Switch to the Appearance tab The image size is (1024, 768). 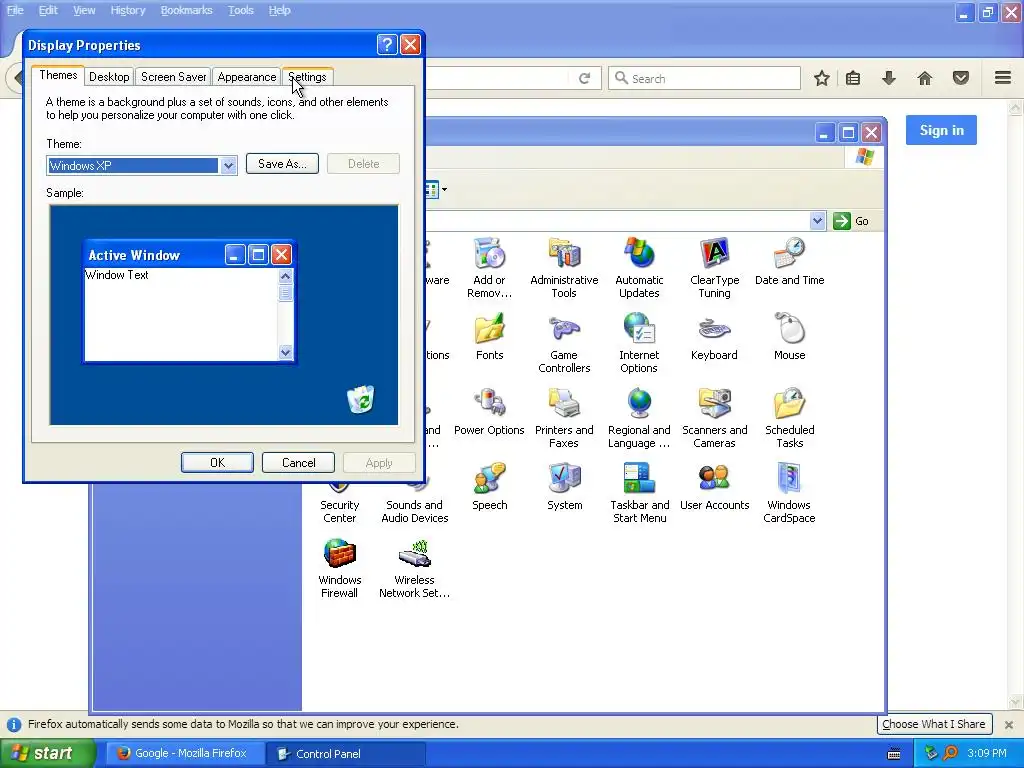click(x=247, y=77)
